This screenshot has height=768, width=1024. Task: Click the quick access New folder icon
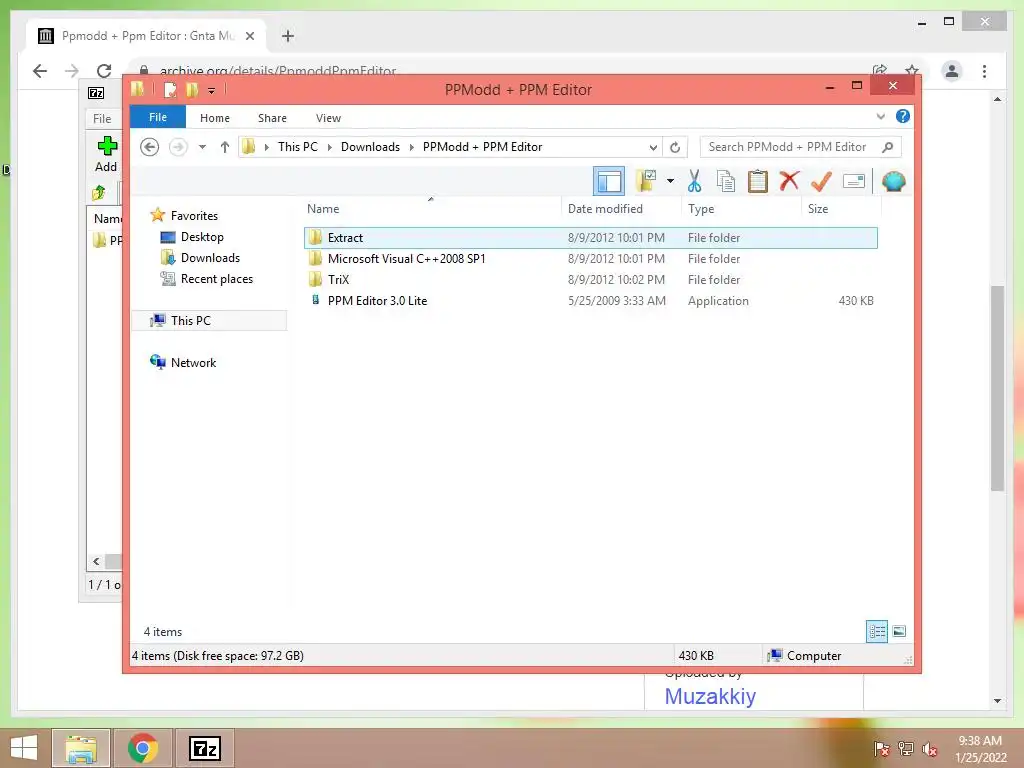[x=191, y=89]
